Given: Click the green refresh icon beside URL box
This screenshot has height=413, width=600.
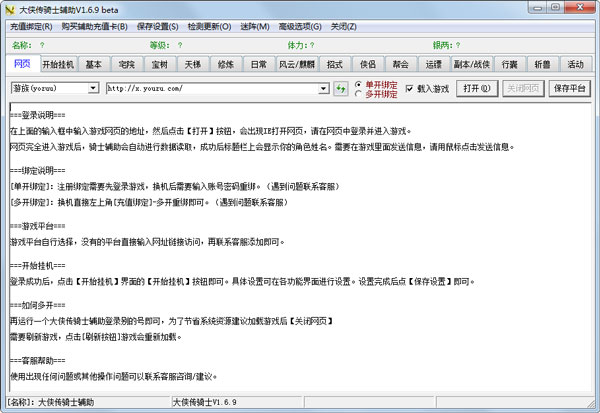Looking at the screenshot, I should (340, 88).
